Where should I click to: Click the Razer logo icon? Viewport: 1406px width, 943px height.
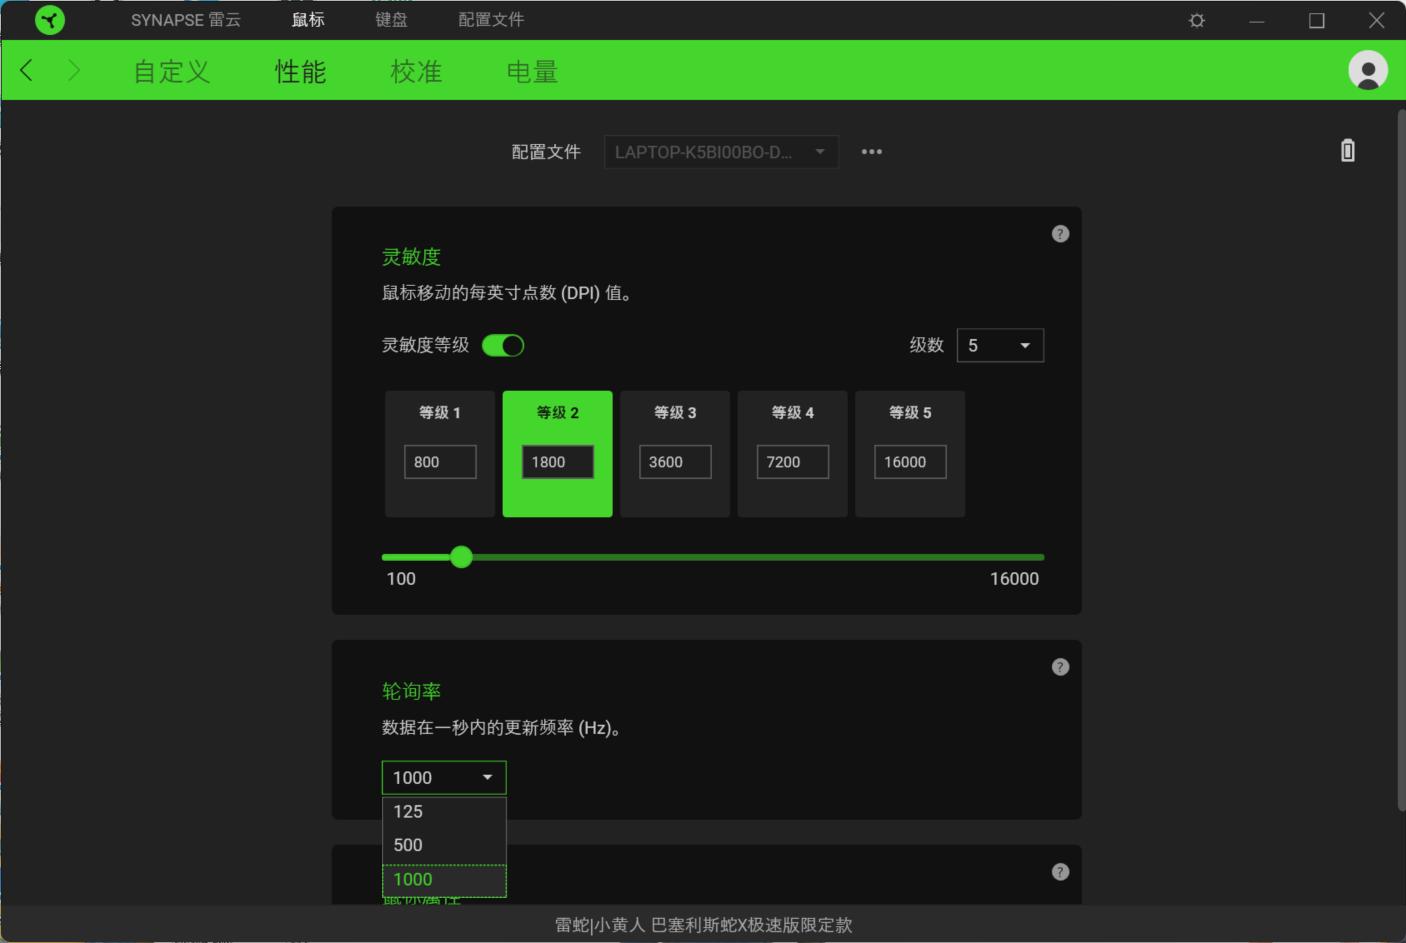(49, 19)
